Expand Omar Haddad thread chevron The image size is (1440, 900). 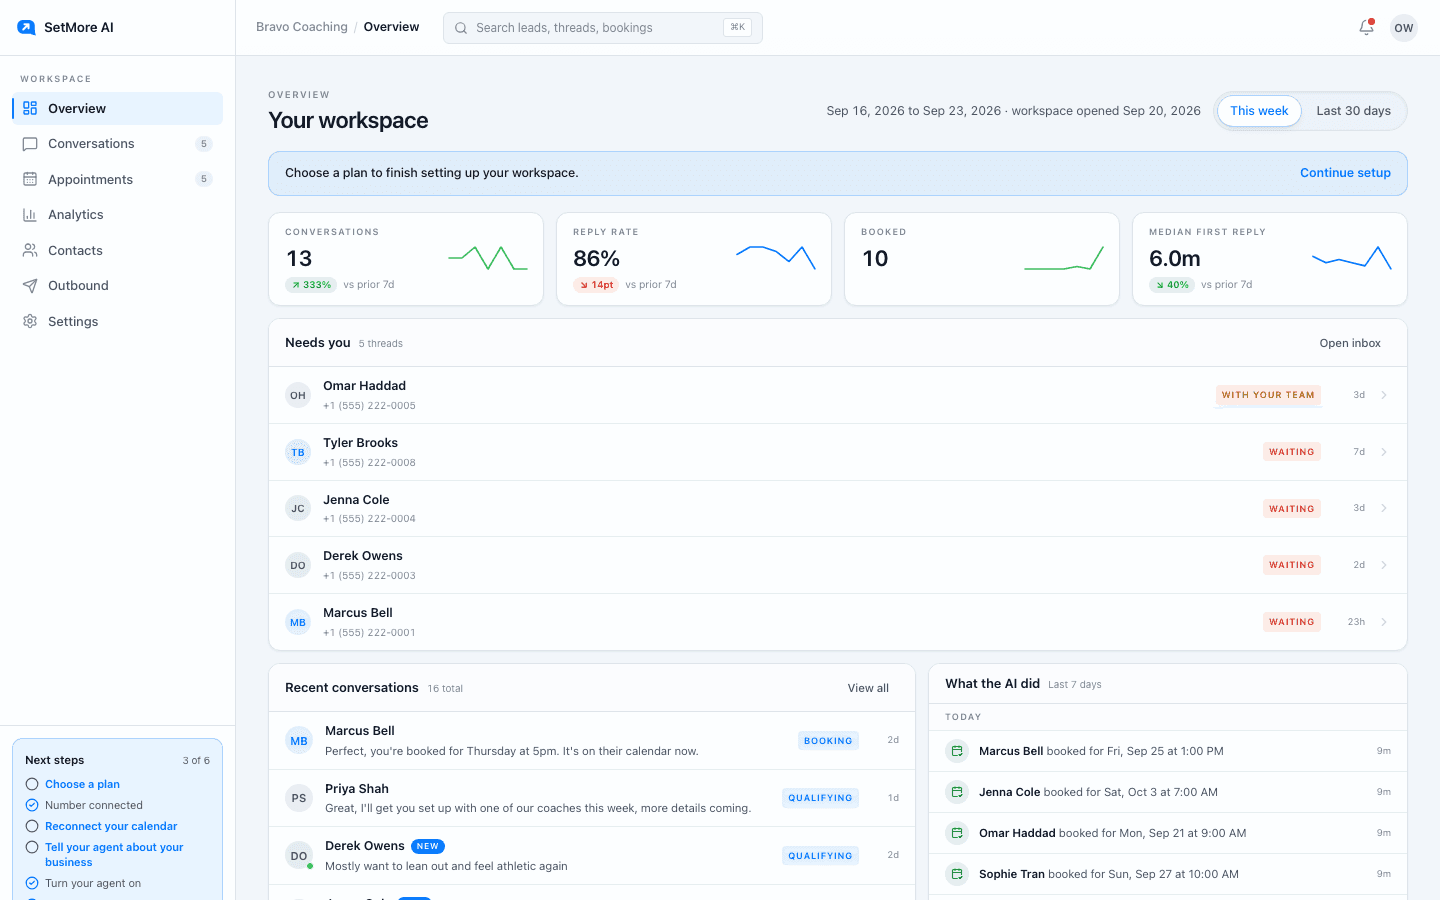point(1384,395)
